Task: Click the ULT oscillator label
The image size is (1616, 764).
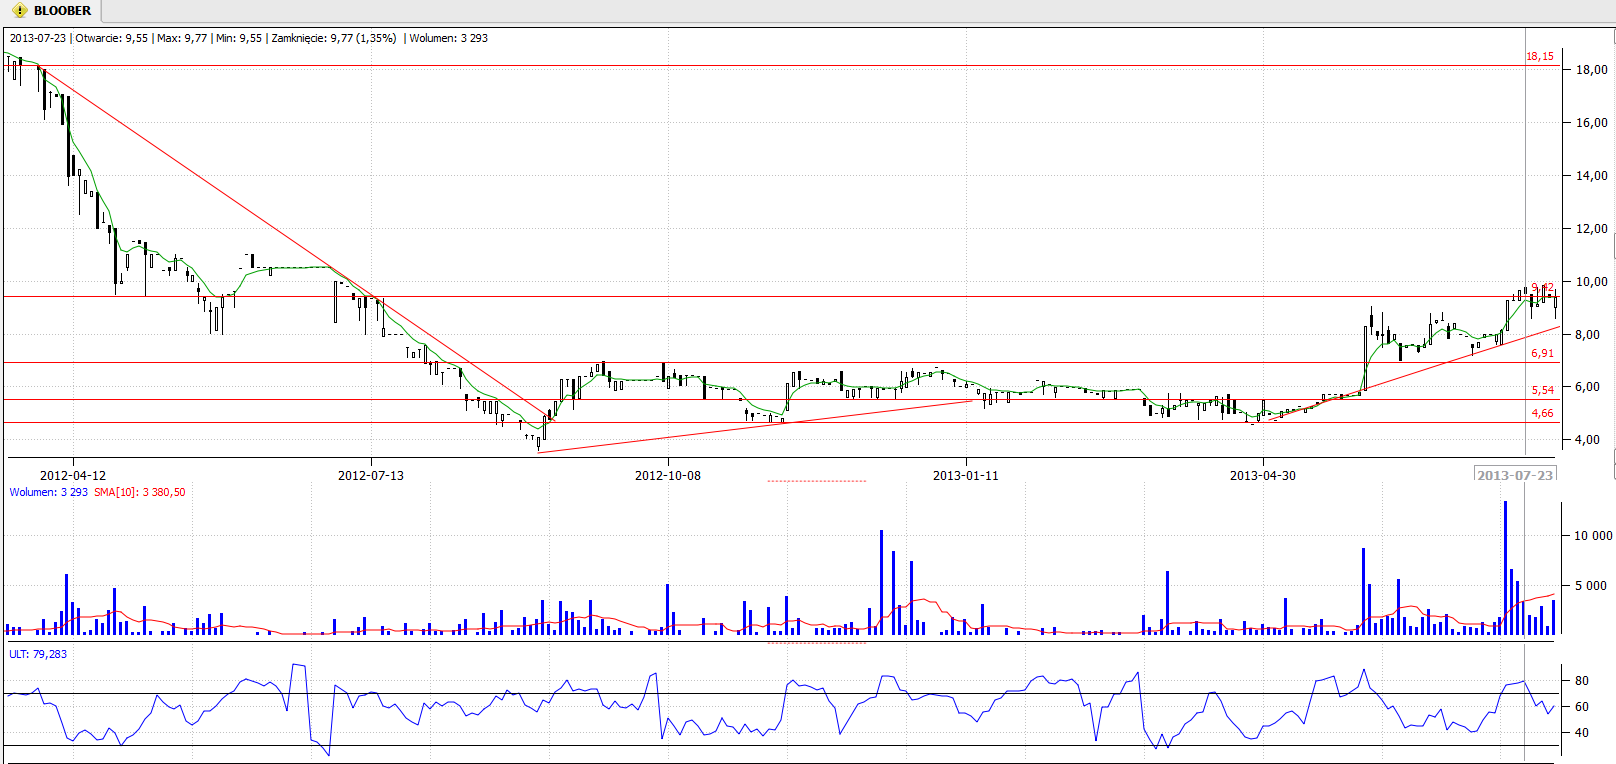Action: (x=38, y=654)
